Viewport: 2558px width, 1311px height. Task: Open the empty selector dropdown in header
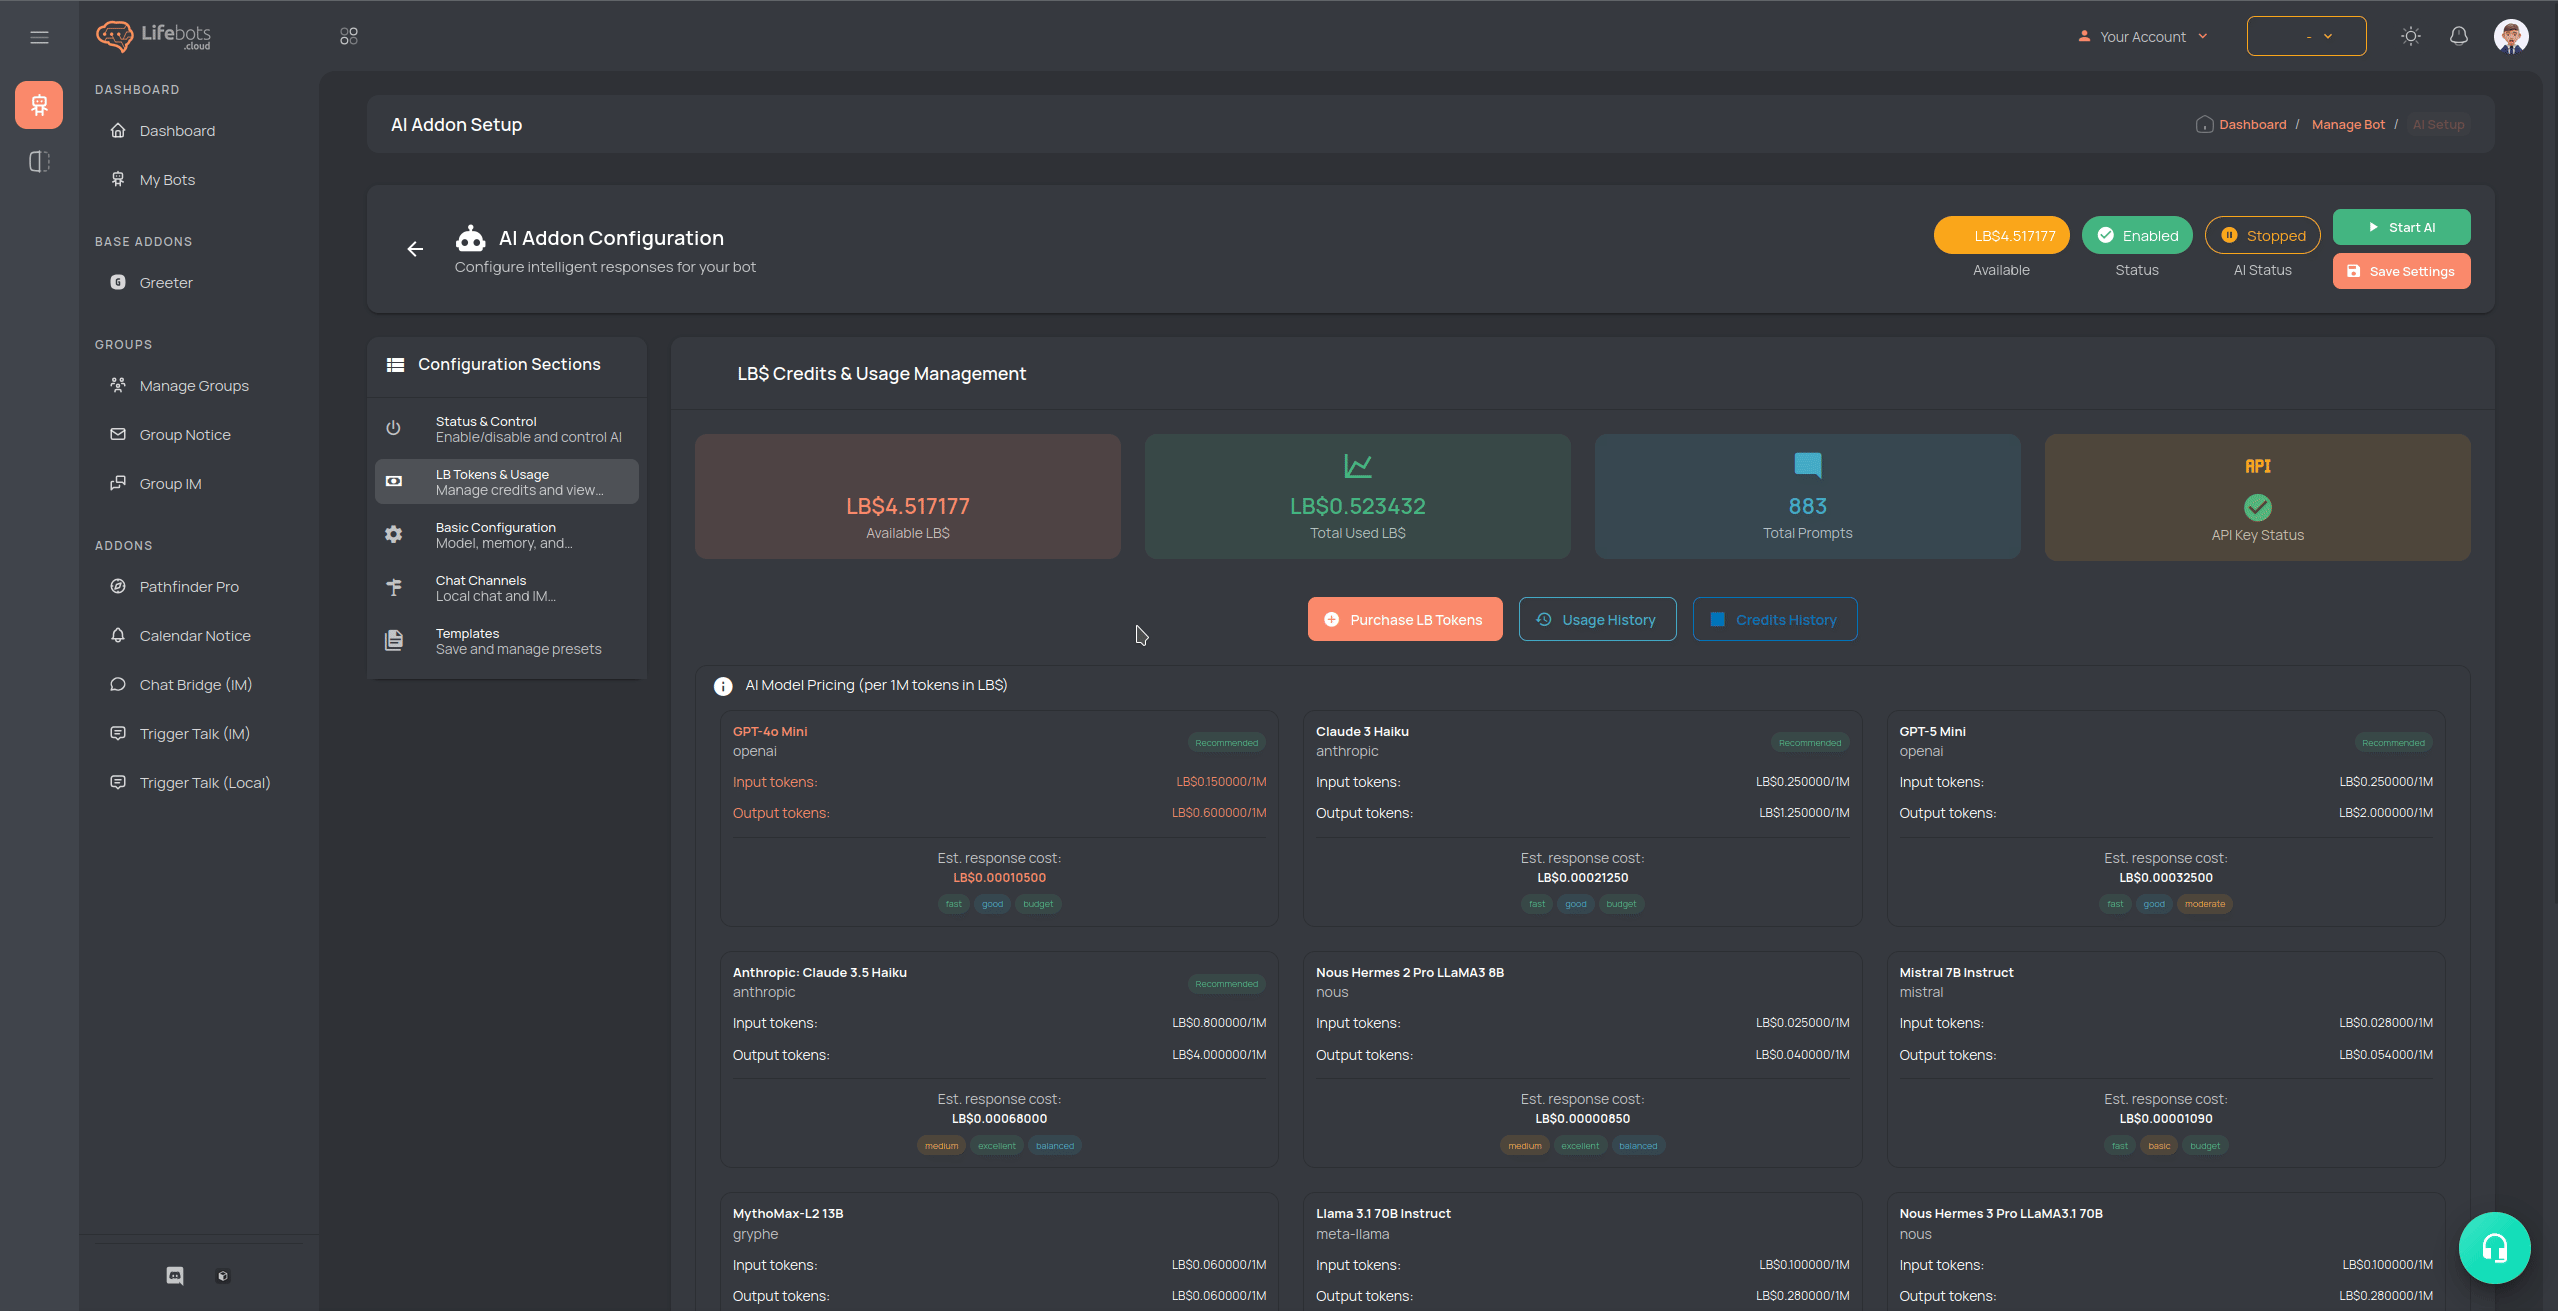point(2306,37)
